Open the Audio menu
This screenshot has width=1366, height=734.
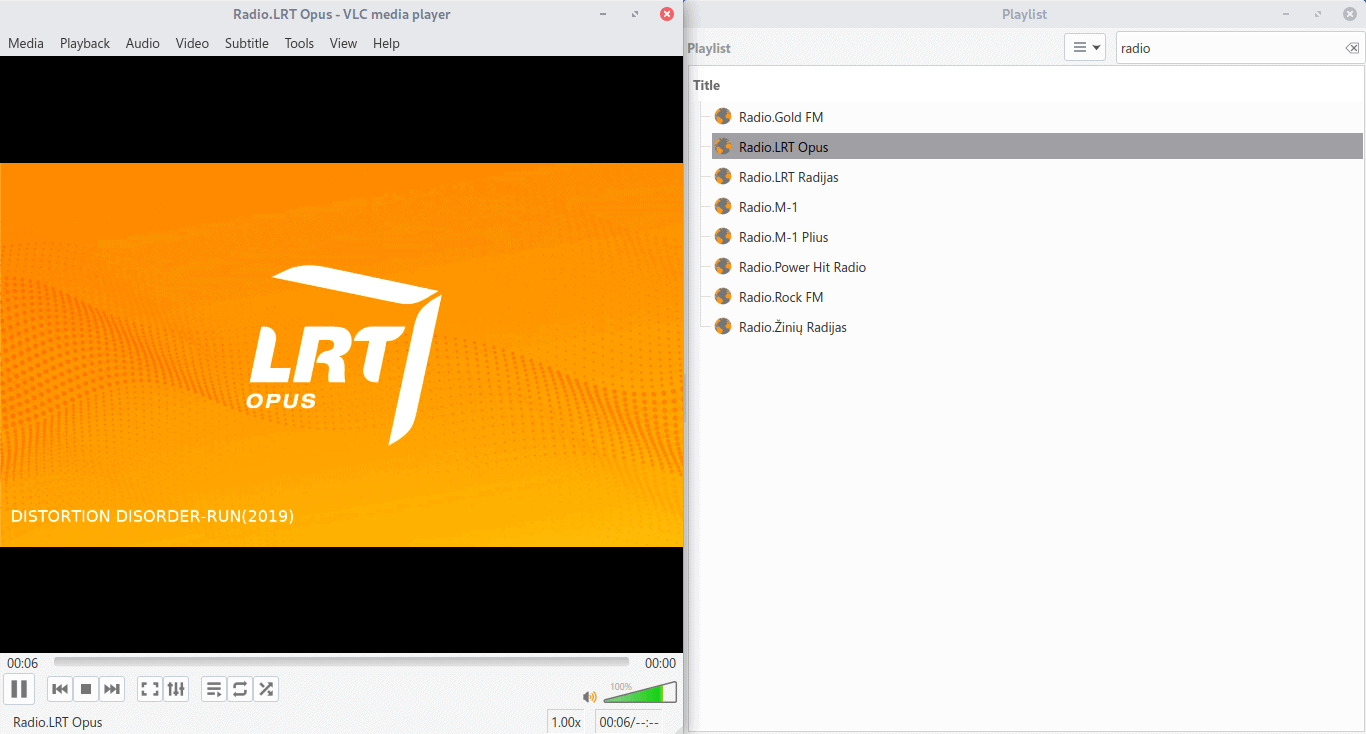click(x=143, y=43)
